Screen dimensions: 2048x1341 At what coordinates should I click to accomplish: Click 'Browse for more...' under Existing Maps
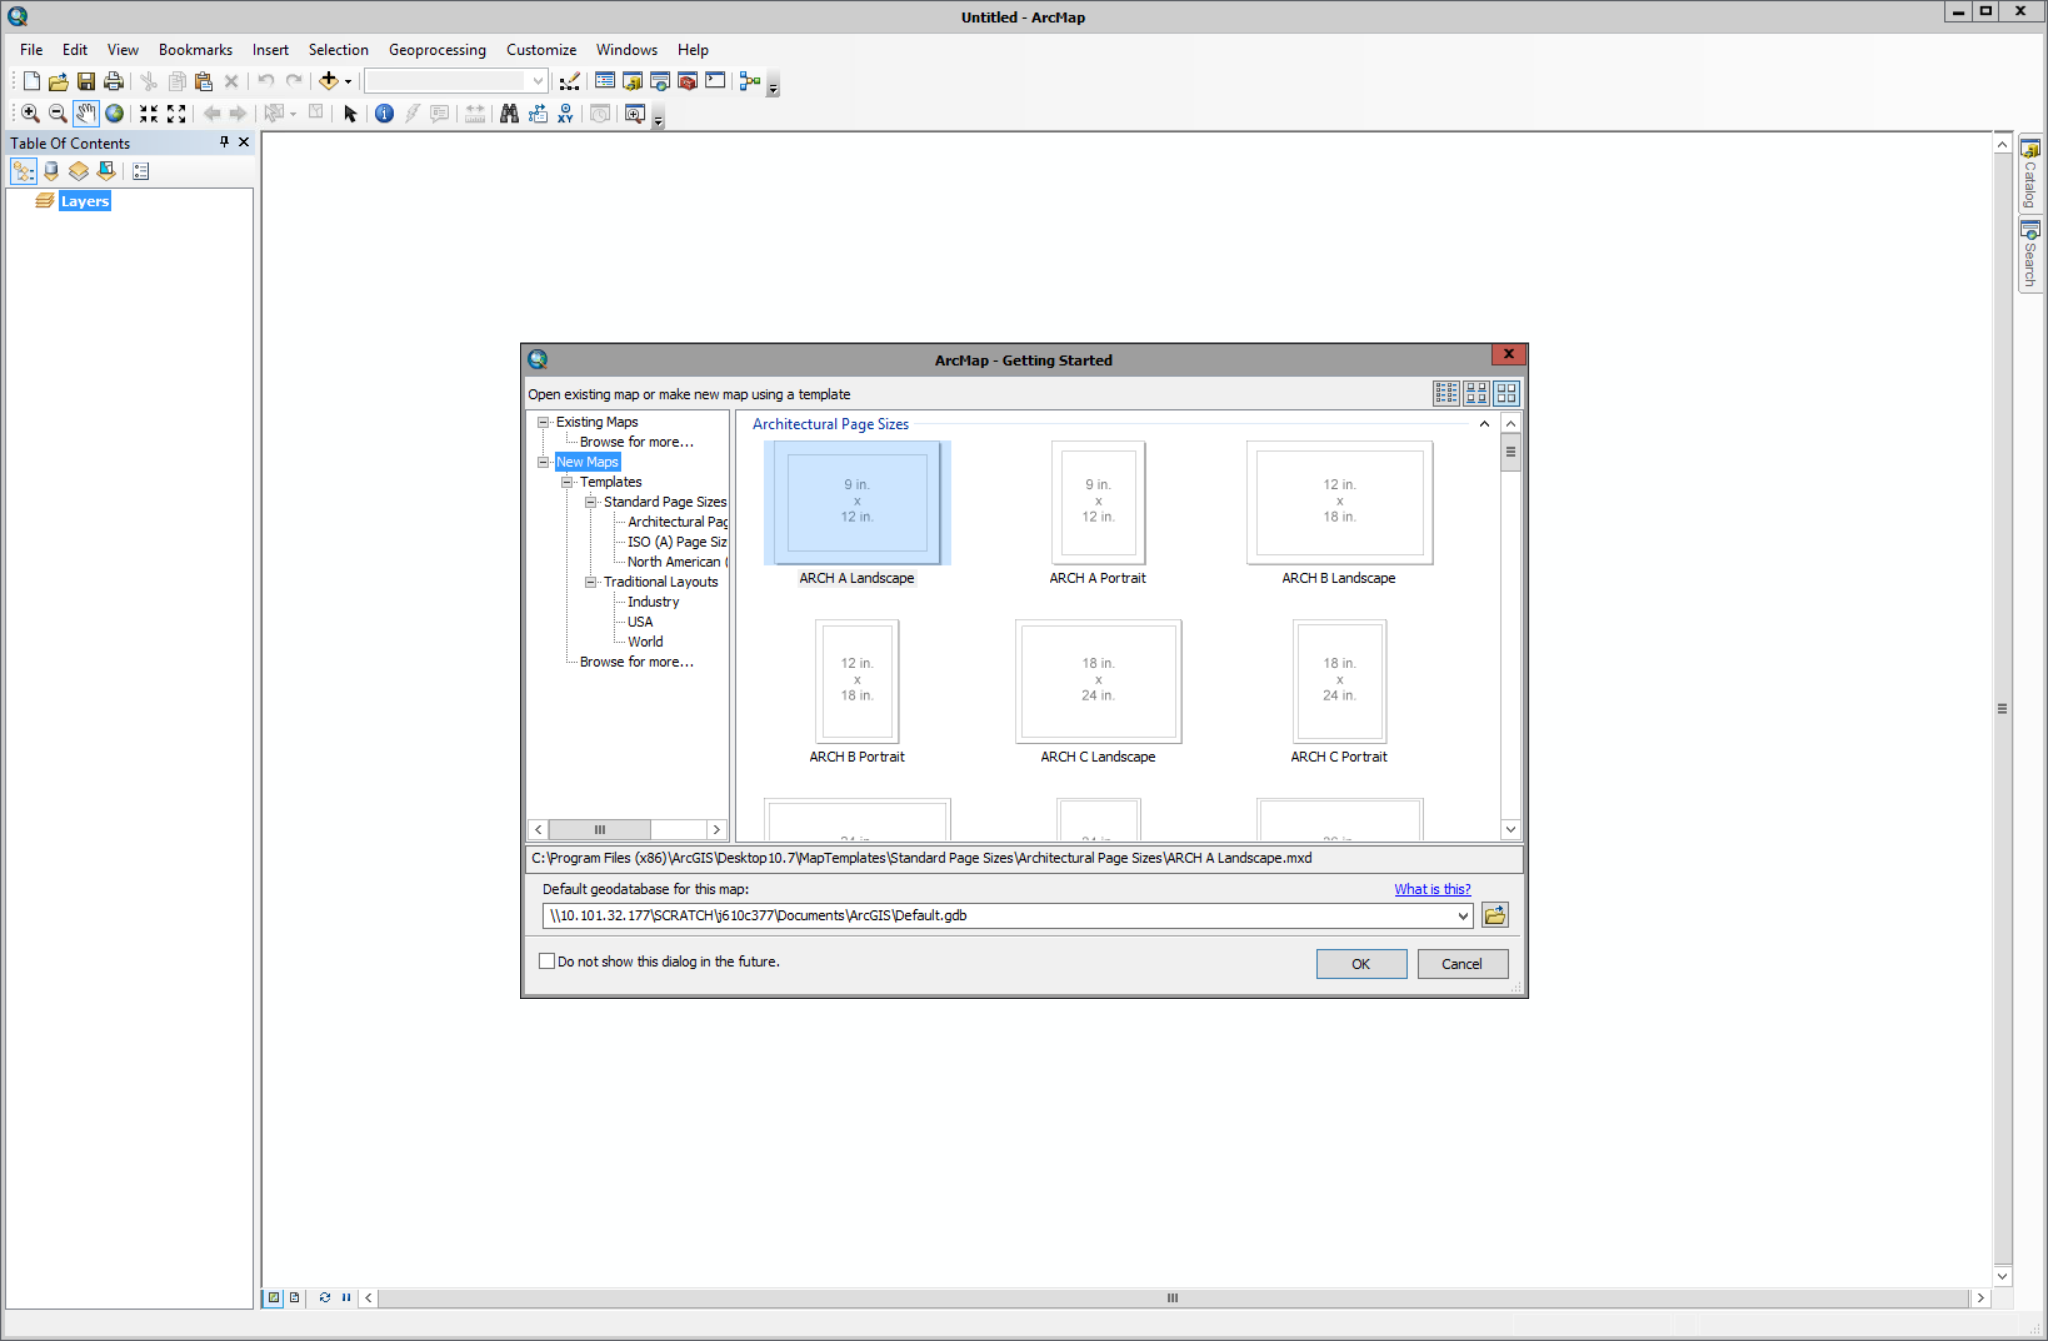(x=636, y=442)
